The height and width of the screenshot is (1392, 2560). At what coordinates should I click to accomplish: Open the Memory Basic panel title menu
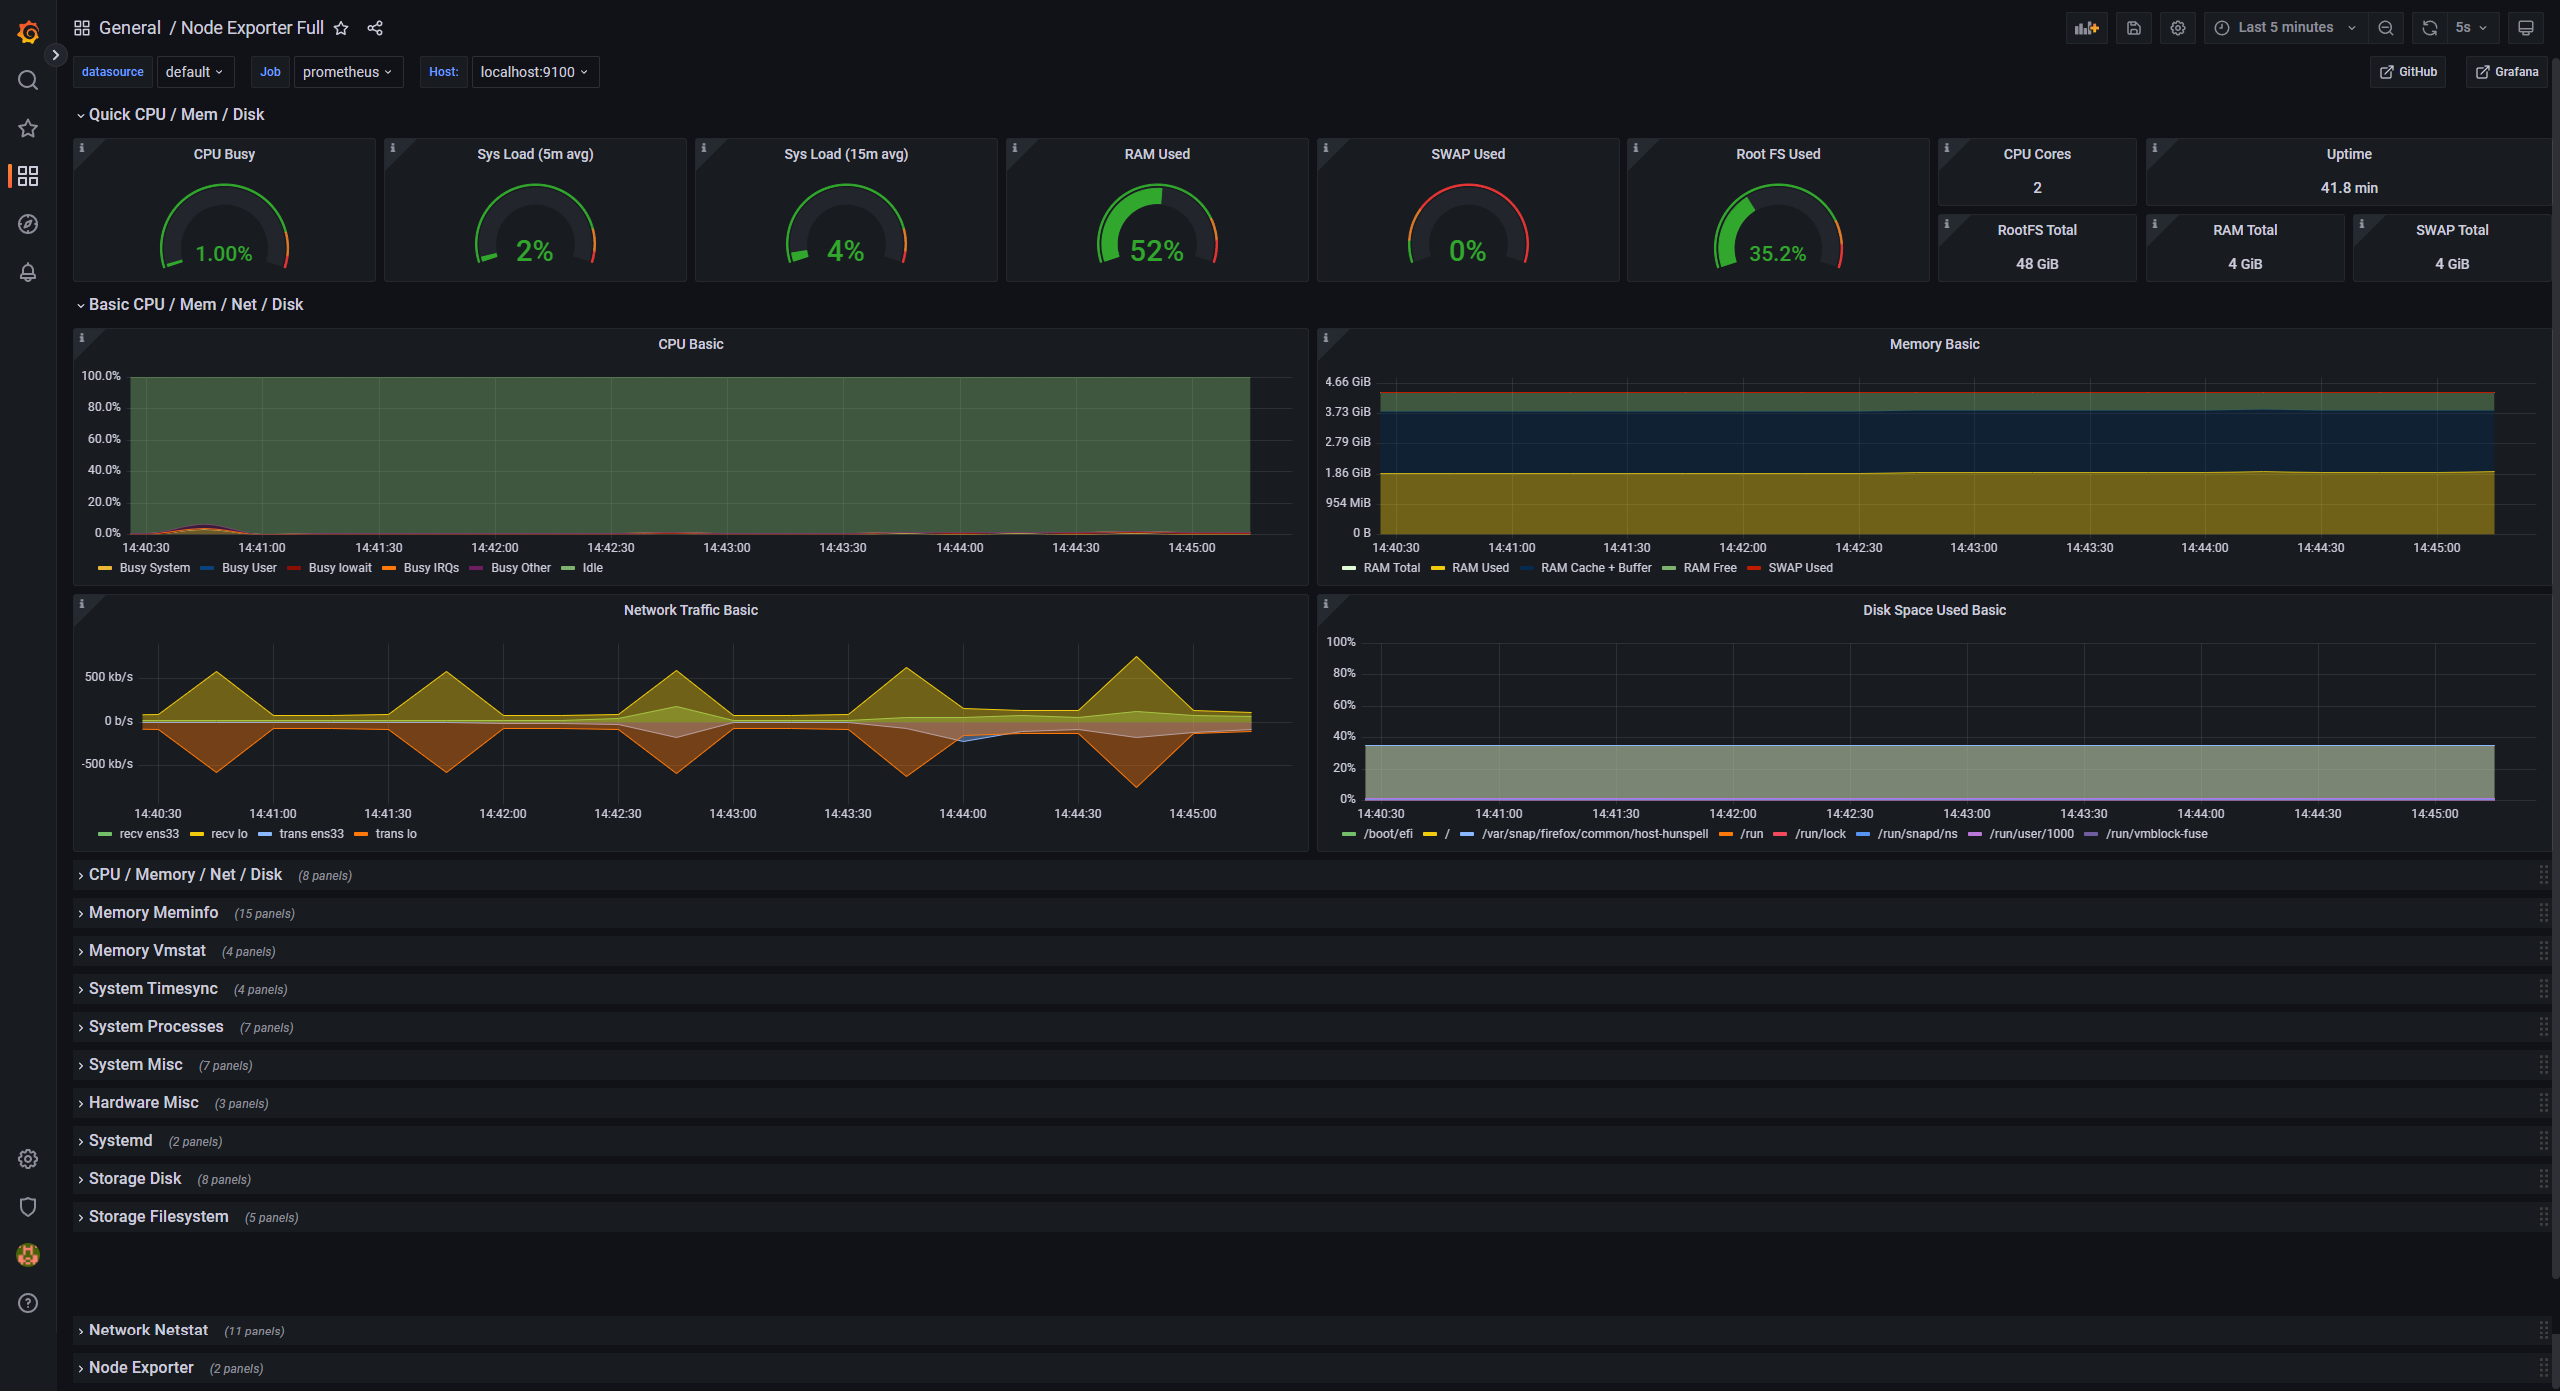click(1934, 344)
